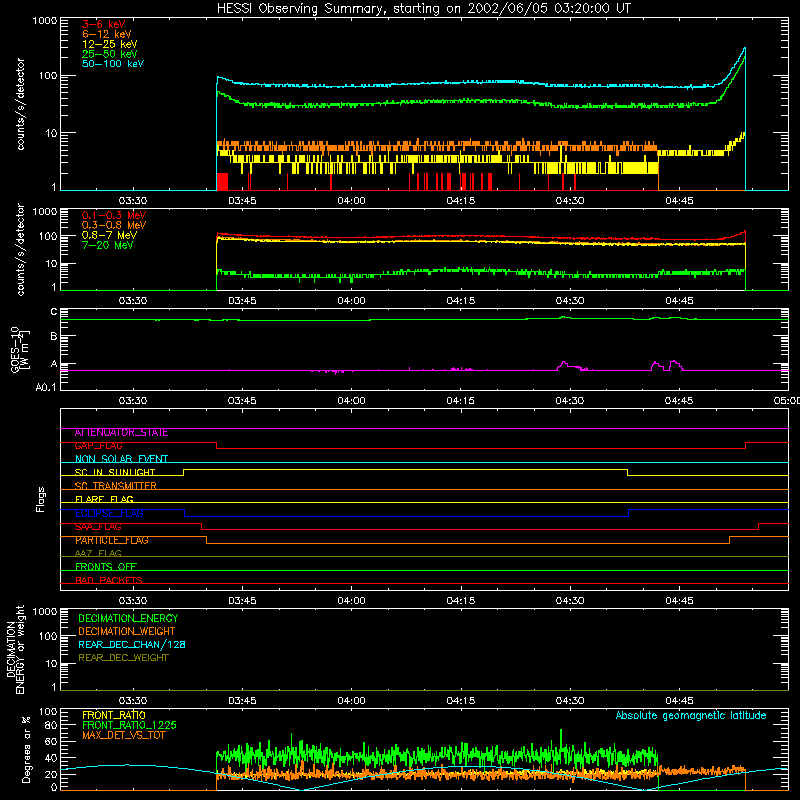Click the 0.1-0.3 MeV legend label
Image resolution: width=800 pixels, height=800 pixels.
tap(114, 215)
